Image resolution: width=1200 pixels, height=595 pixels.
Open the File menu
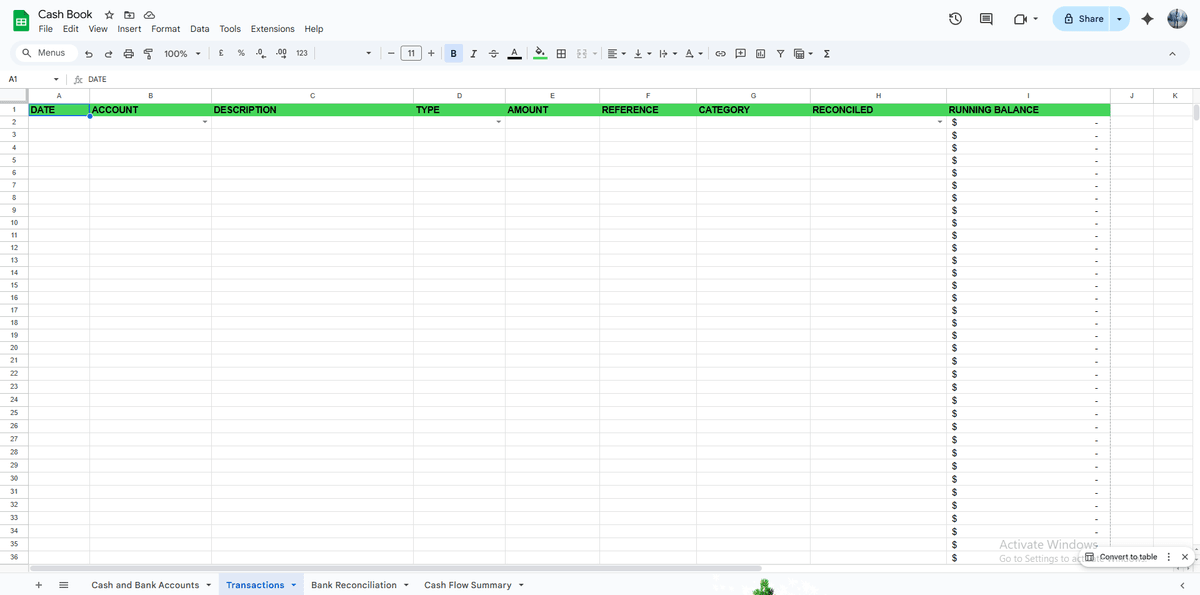coord(46,29)
